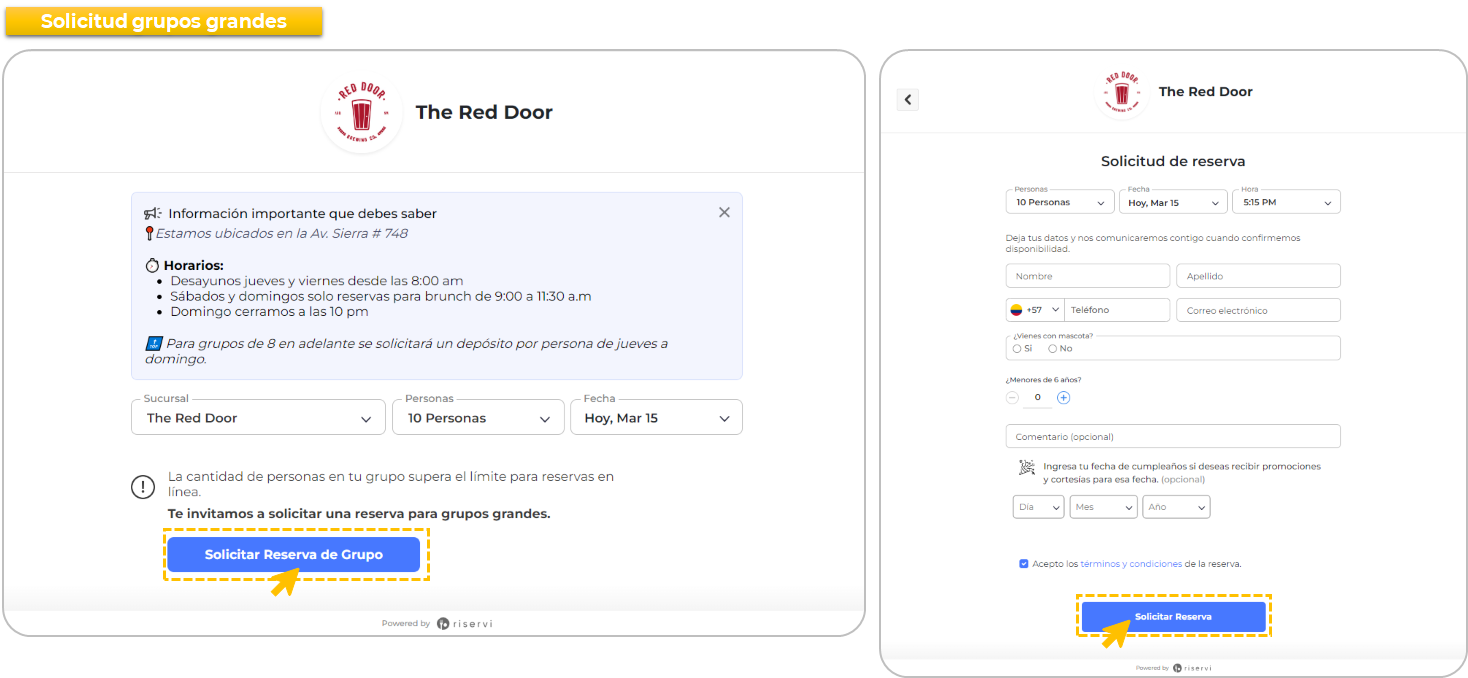Decrease minors count with minus button
The width and height of the screenshot is (1468, 678).
tap(1012, 397)
